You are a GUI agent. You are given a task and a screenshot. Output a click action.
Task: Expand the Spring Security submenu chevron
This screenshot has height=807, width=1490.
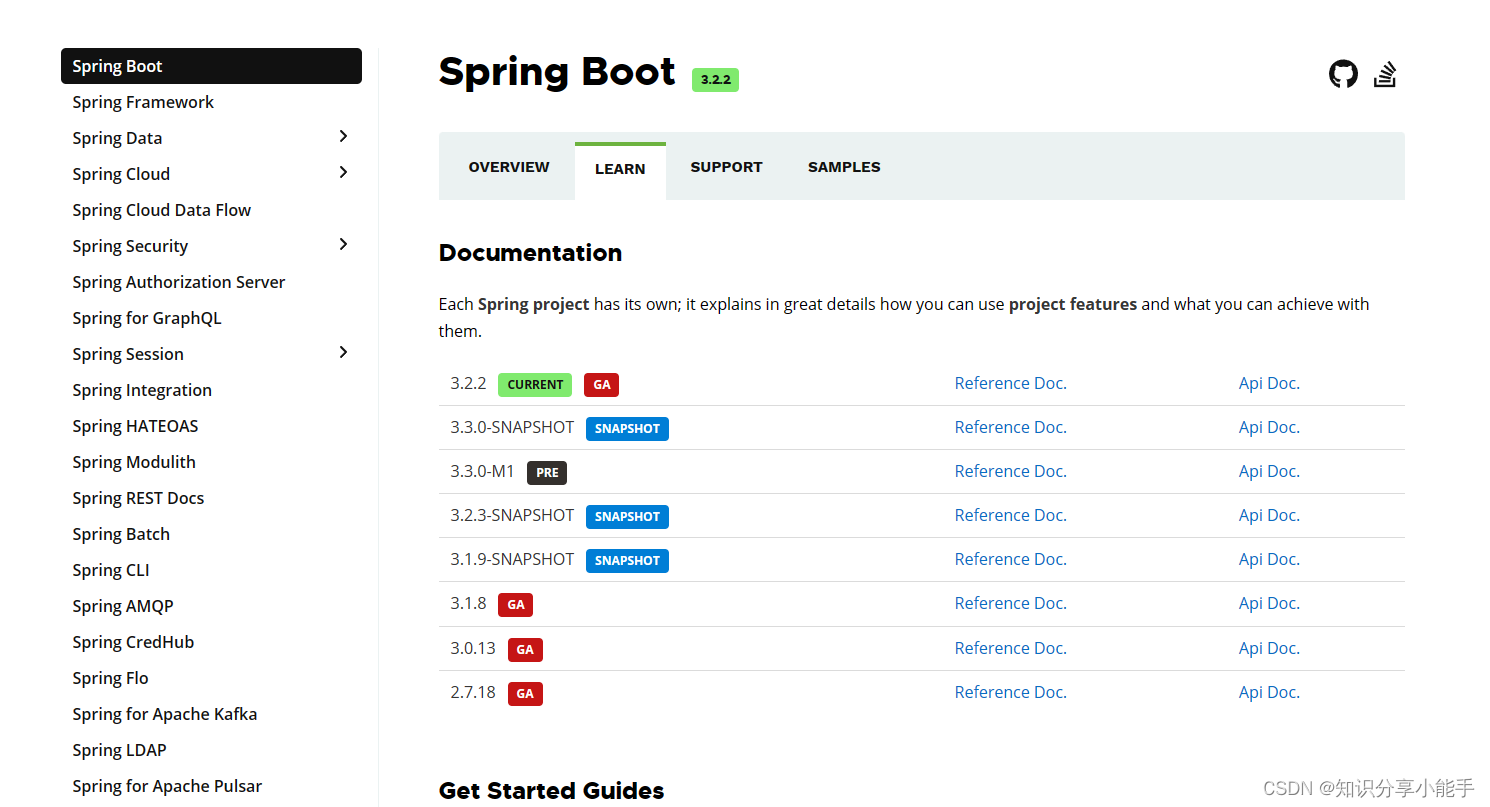click(343, 244)
